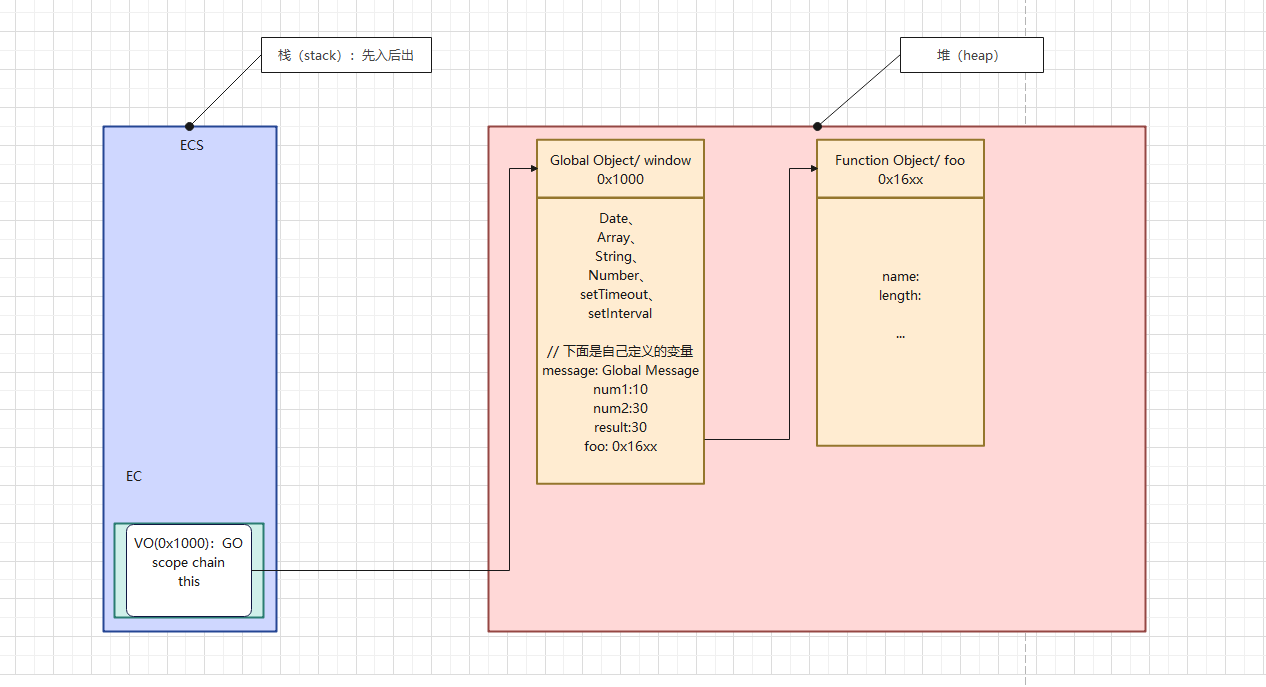This screenshot has height=687, width=1266.
Task: Click the message: Global Message line
Action: [620, 370]
